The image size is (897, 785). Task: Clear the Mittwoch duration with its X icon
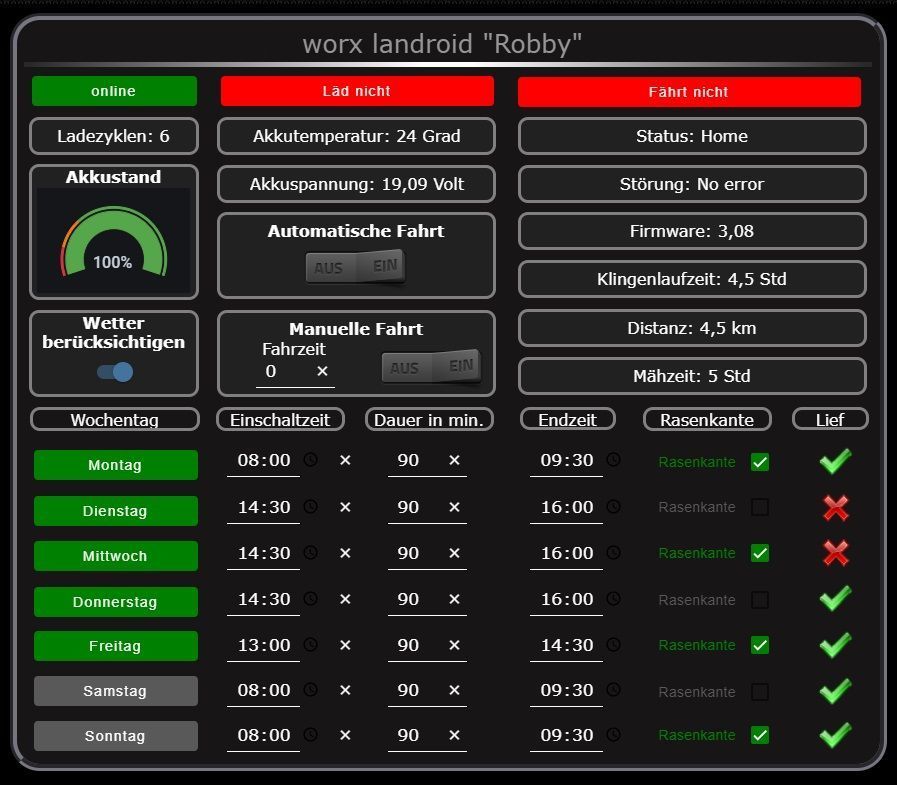coord(454,553)
